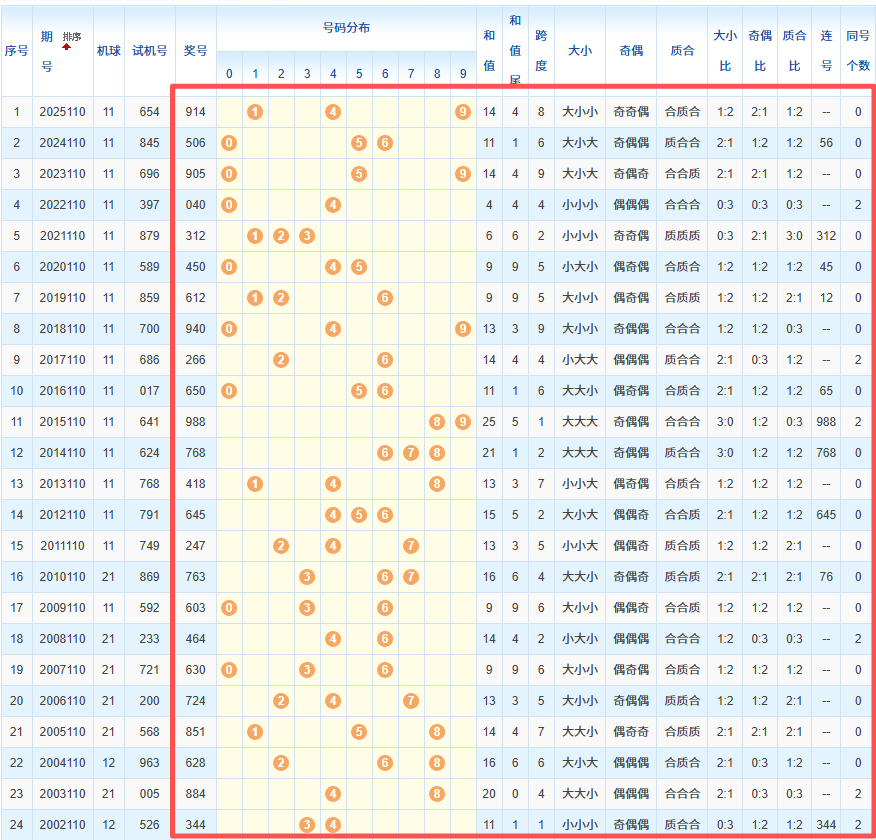
Task: Open period number 2025110
Action: pos(62,112)
